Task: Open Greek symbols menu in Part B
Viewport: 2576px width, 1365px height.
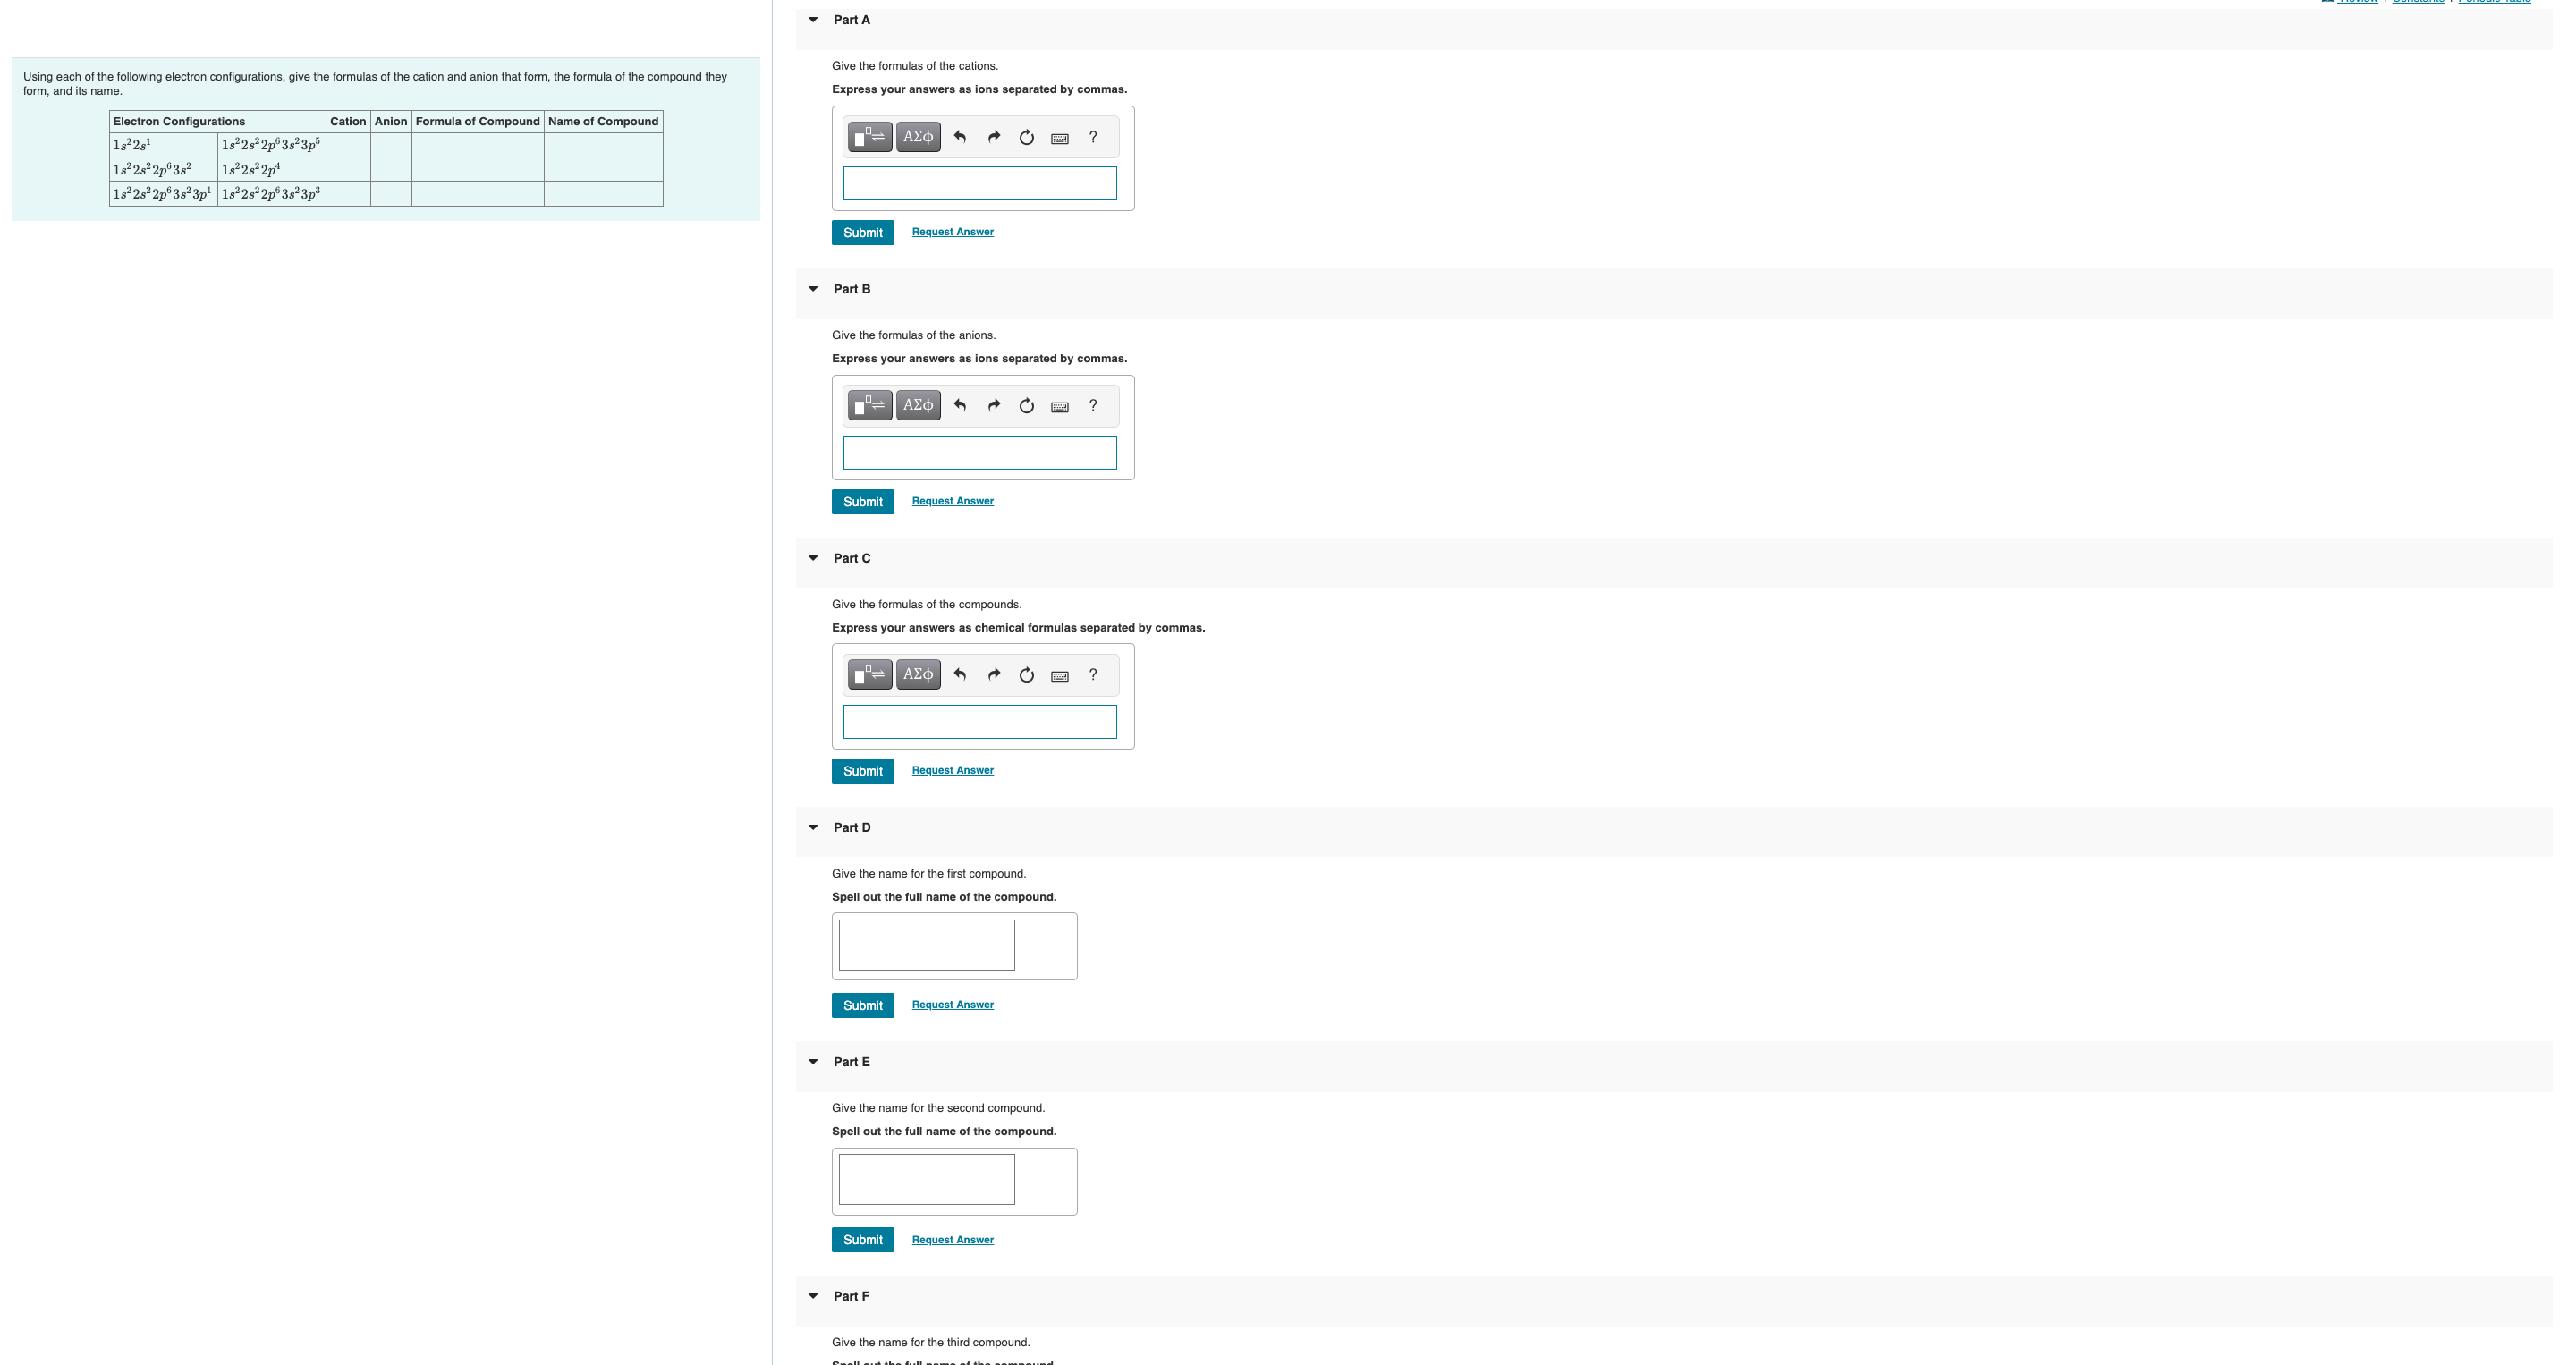Action: 917,406
